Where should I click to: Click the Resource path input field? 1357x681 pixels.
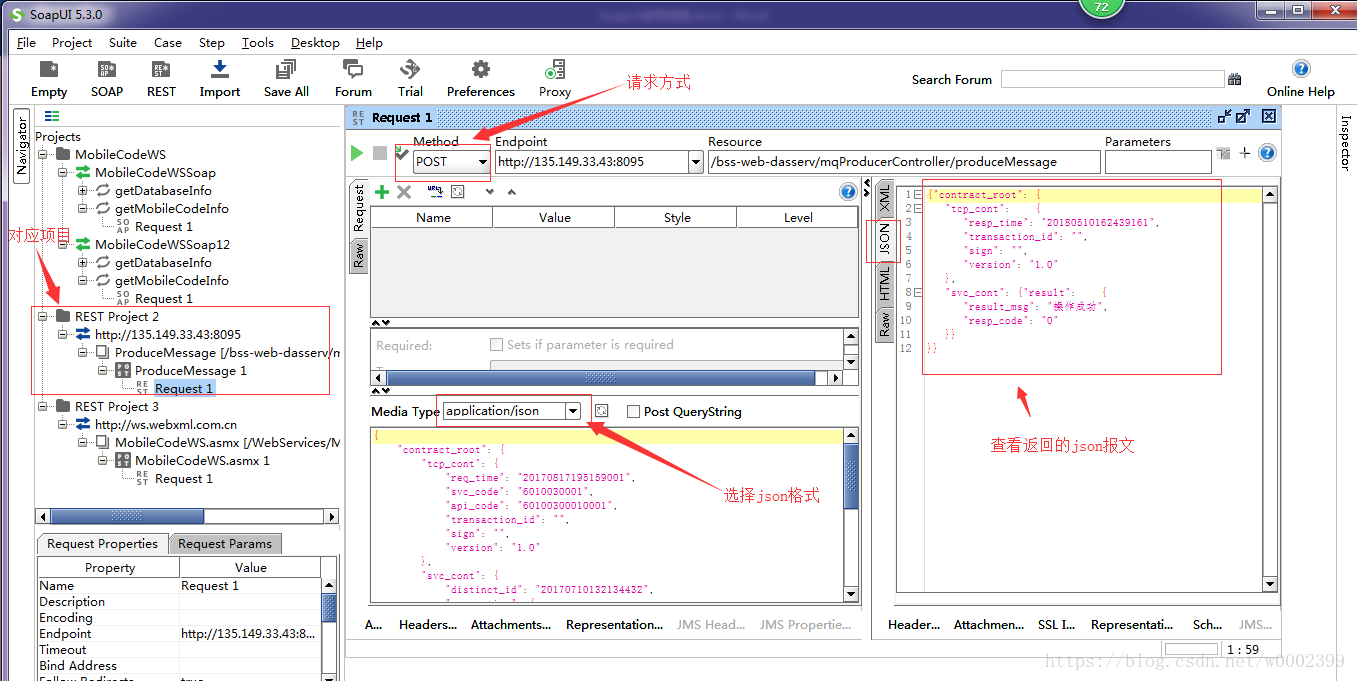tap(904, 161)
